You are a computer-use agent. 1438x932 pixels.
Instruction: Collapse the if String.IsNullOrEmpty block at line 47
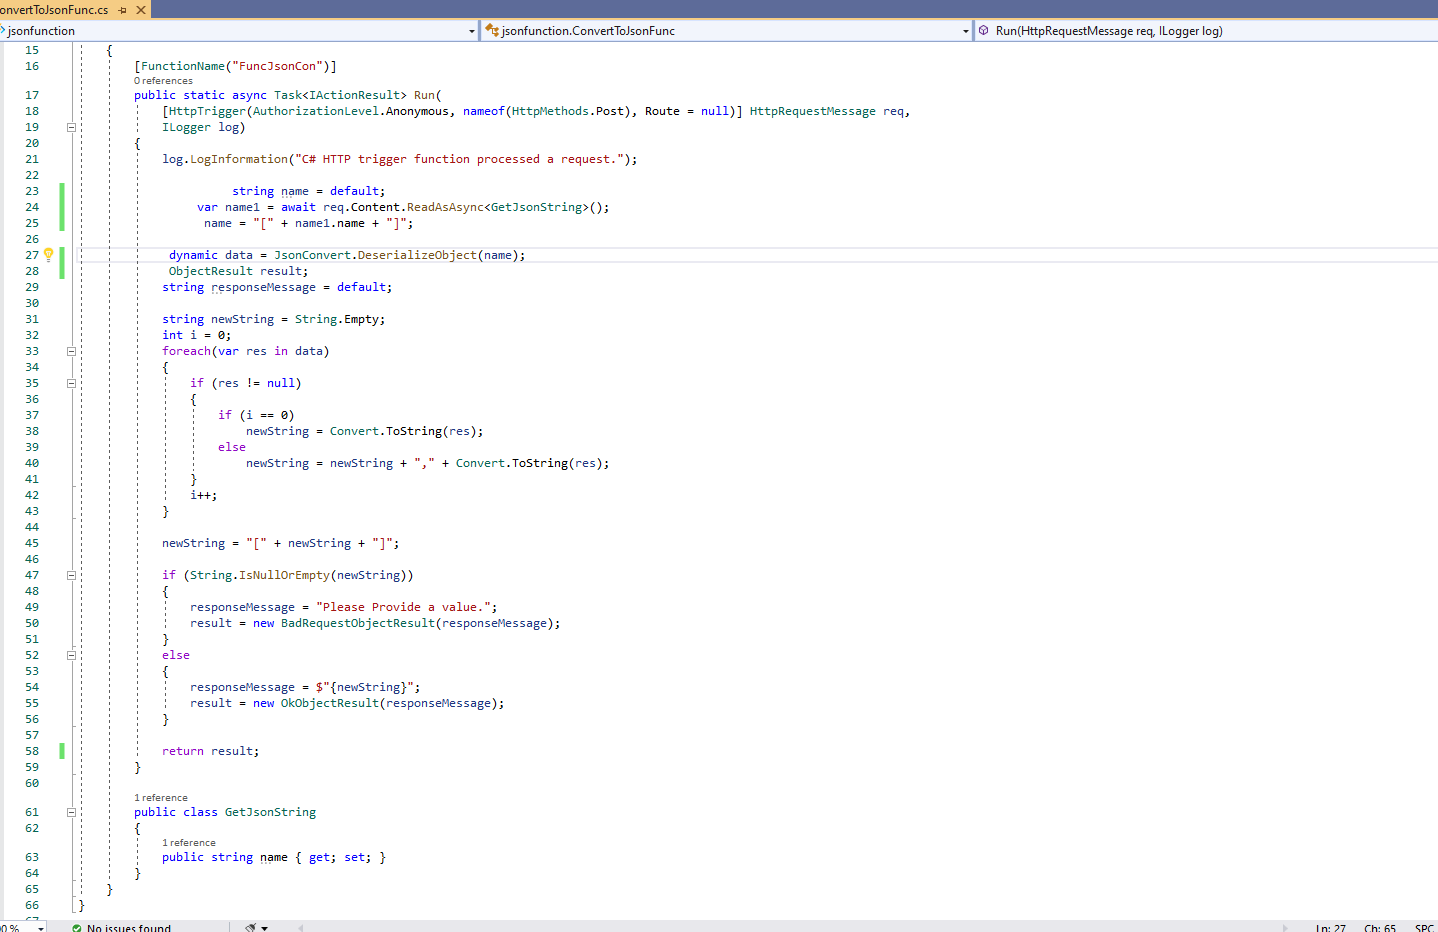coord(71,575)
